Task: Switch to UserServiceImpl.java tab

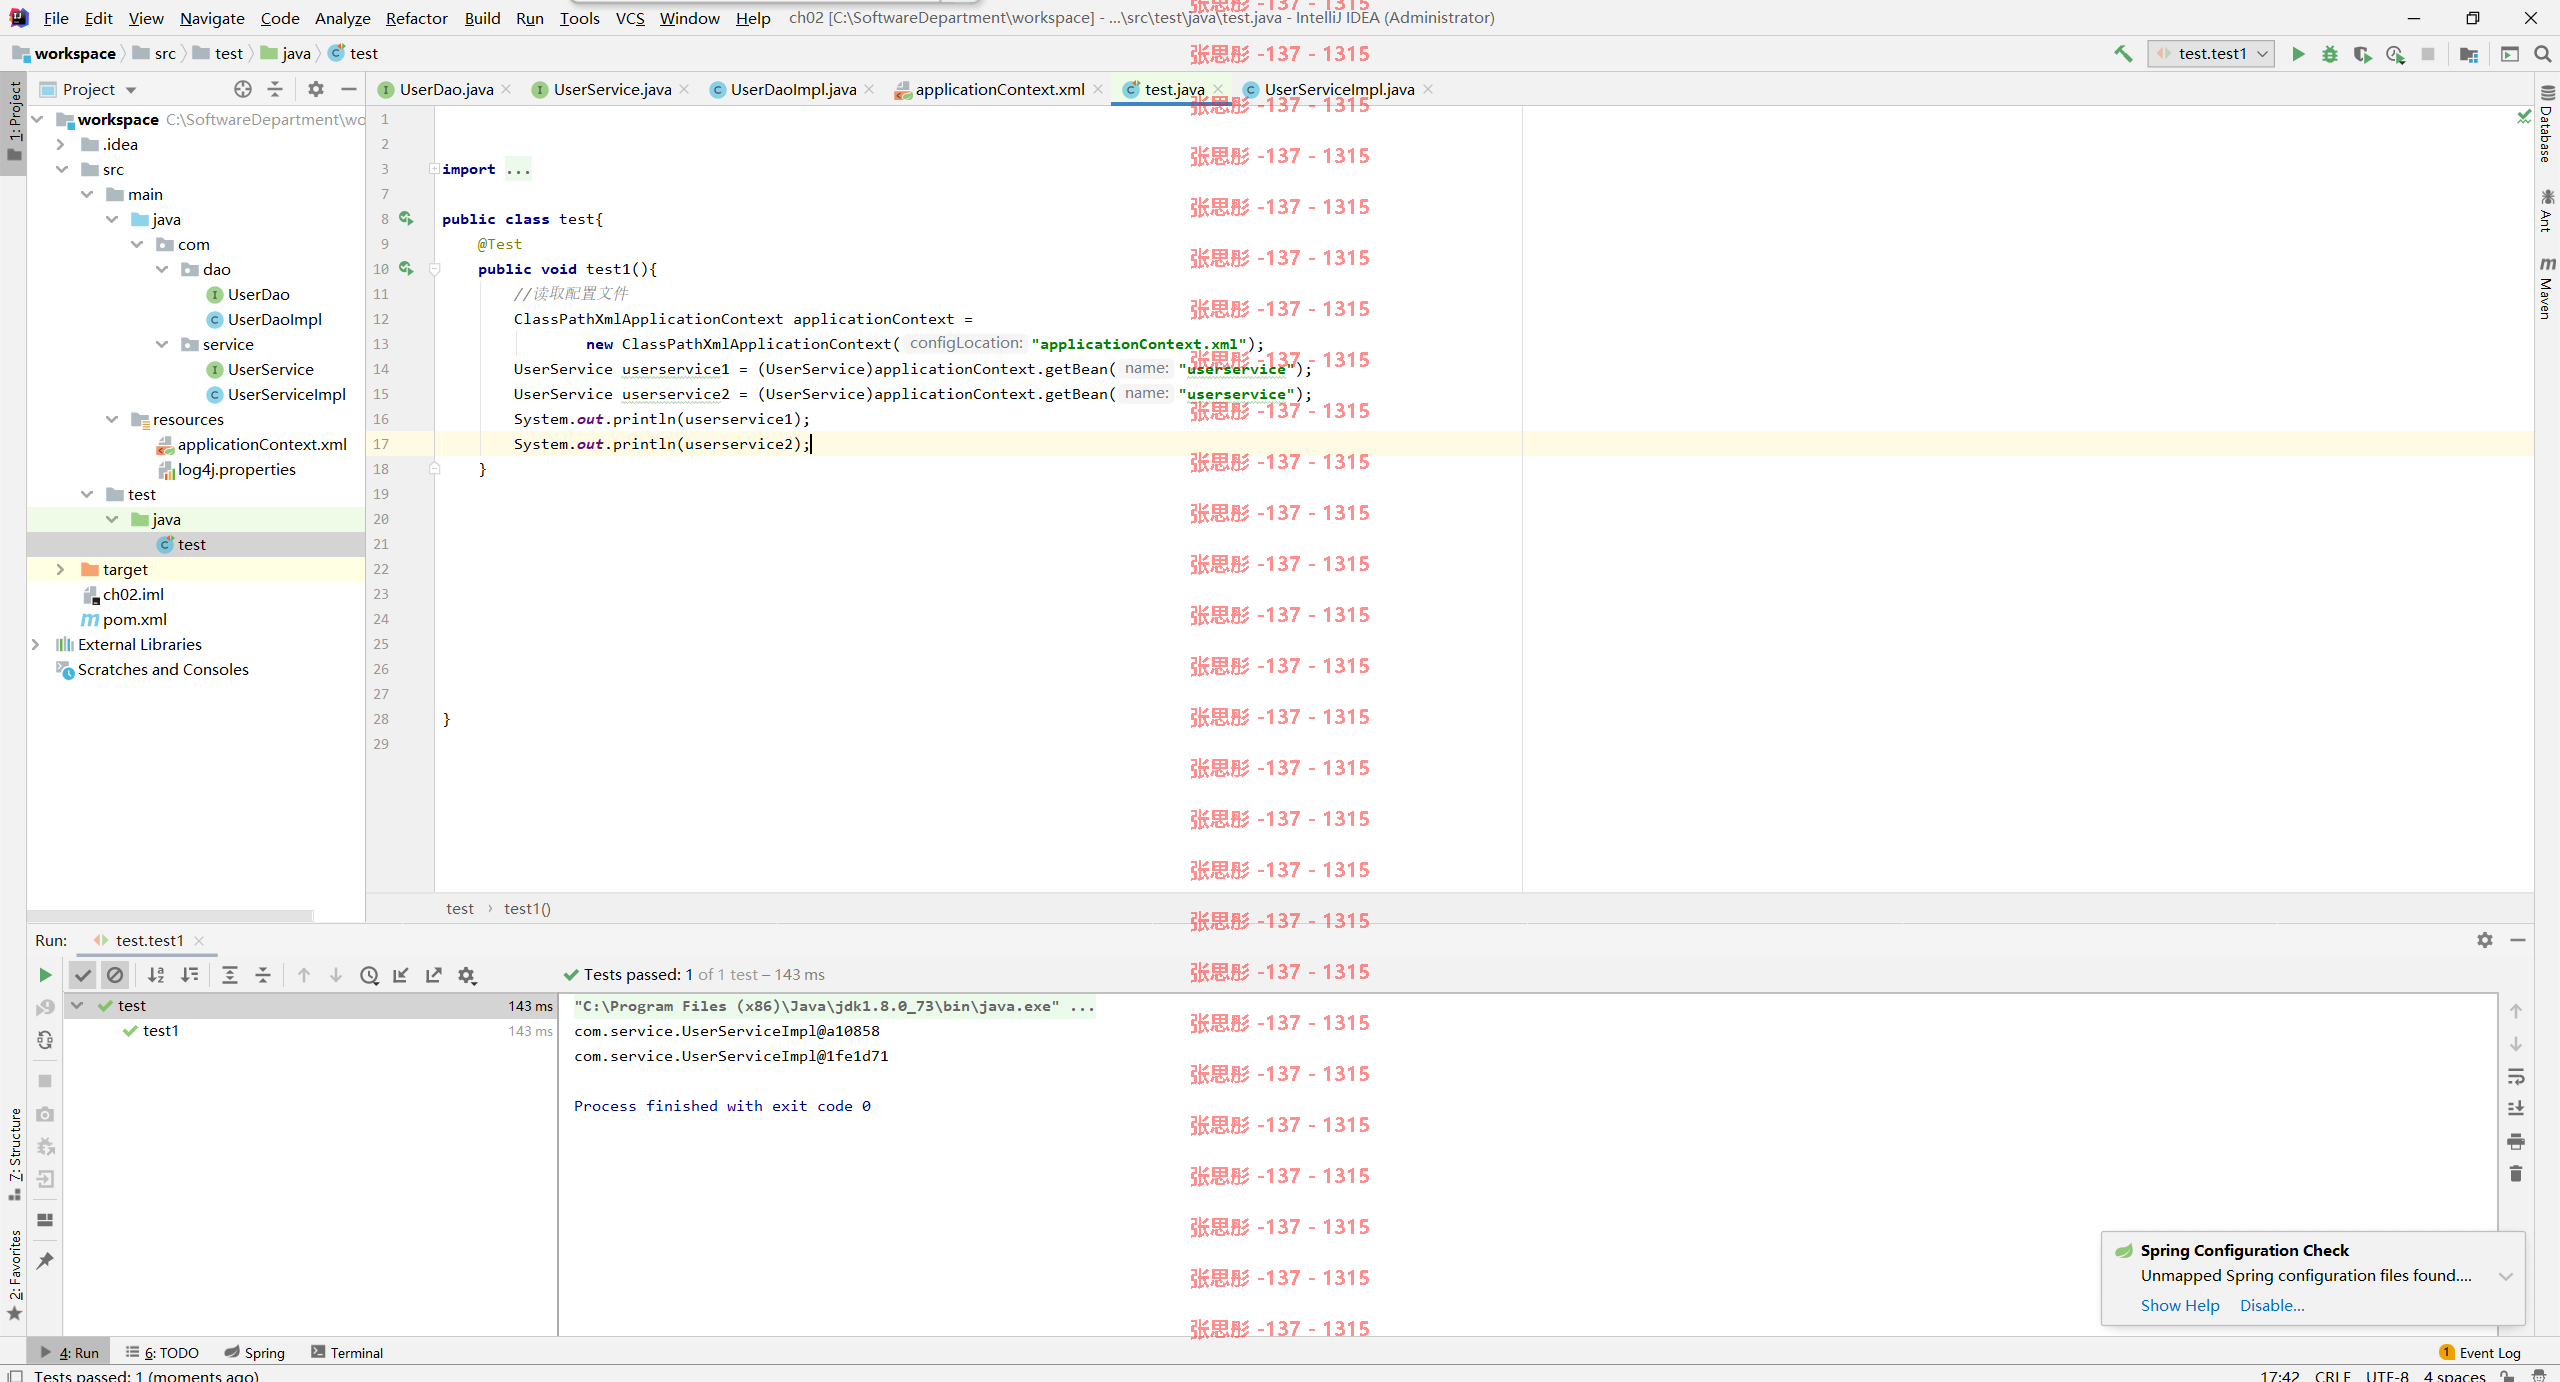Action: pyautogui.click(x=1338, y=89)
